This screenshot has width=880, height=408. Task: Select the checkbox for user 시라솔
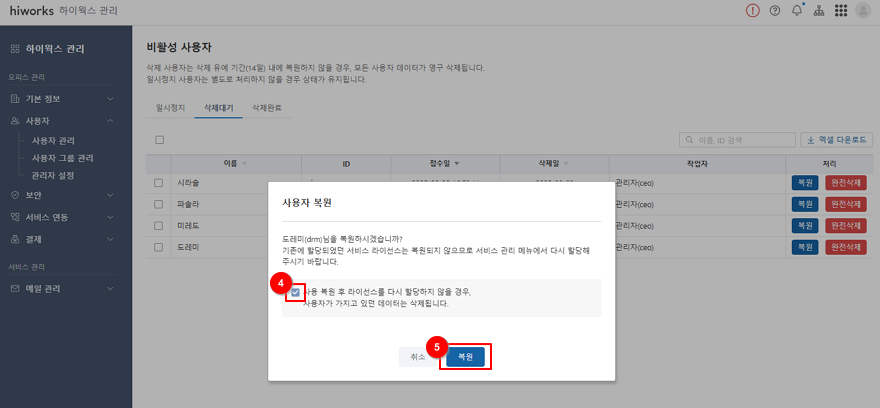click(x=159, y=183)
